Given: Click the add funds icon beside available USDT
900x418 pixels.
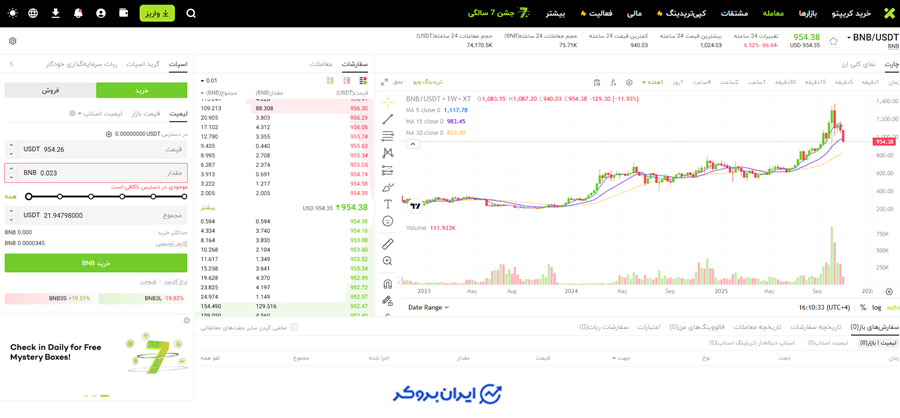Looking at the screenshot, I should click(x=109, y=134).
